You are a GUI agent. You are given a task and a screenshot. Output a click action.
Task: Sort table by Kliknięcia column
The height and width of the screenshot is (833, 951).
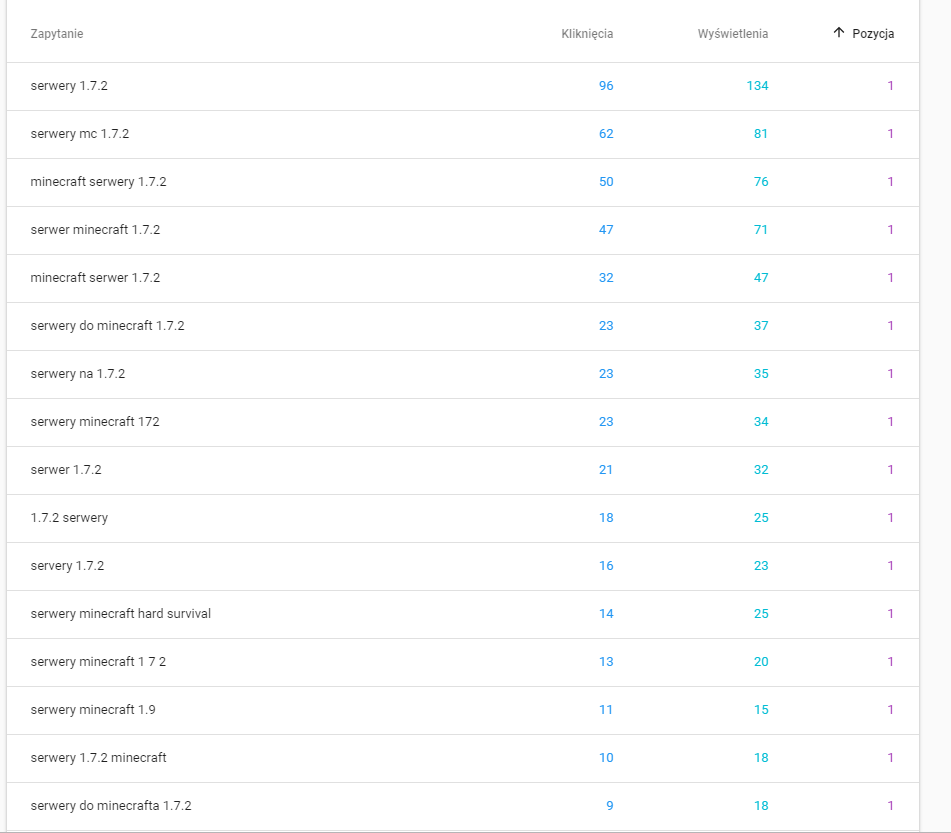(x=587, y=34)
